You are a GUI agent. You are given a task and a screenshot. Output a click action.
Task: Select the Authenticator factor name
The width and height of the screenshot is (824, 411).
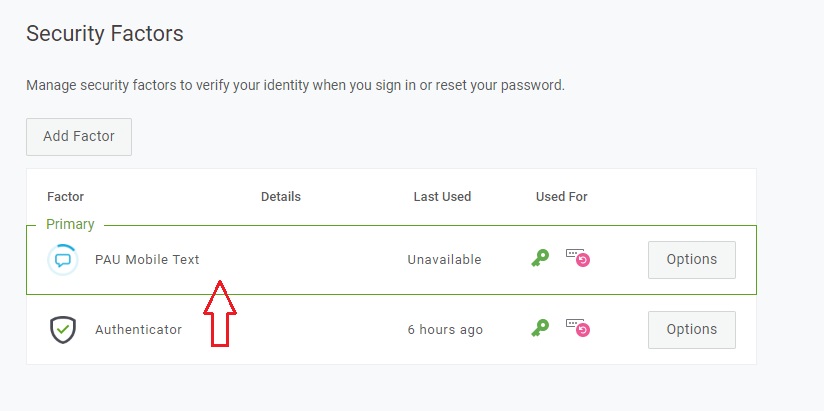[138, 329]
